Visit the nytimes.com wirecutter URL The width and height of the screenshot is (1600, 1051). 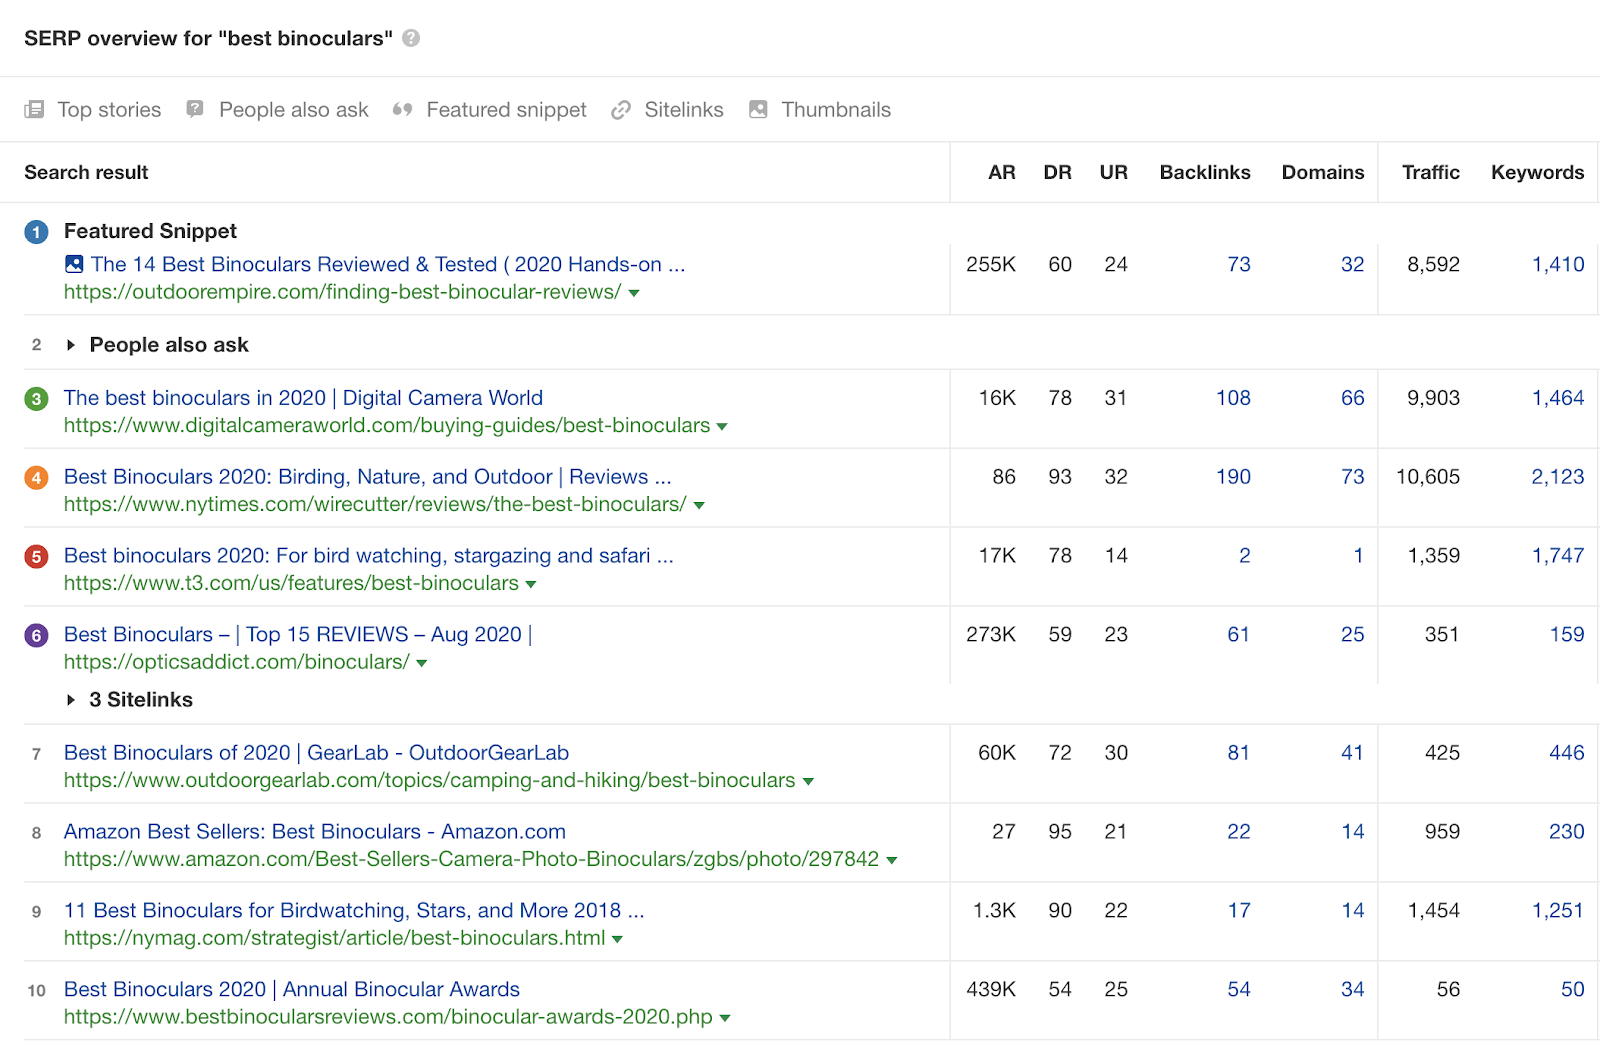point(375,505)
